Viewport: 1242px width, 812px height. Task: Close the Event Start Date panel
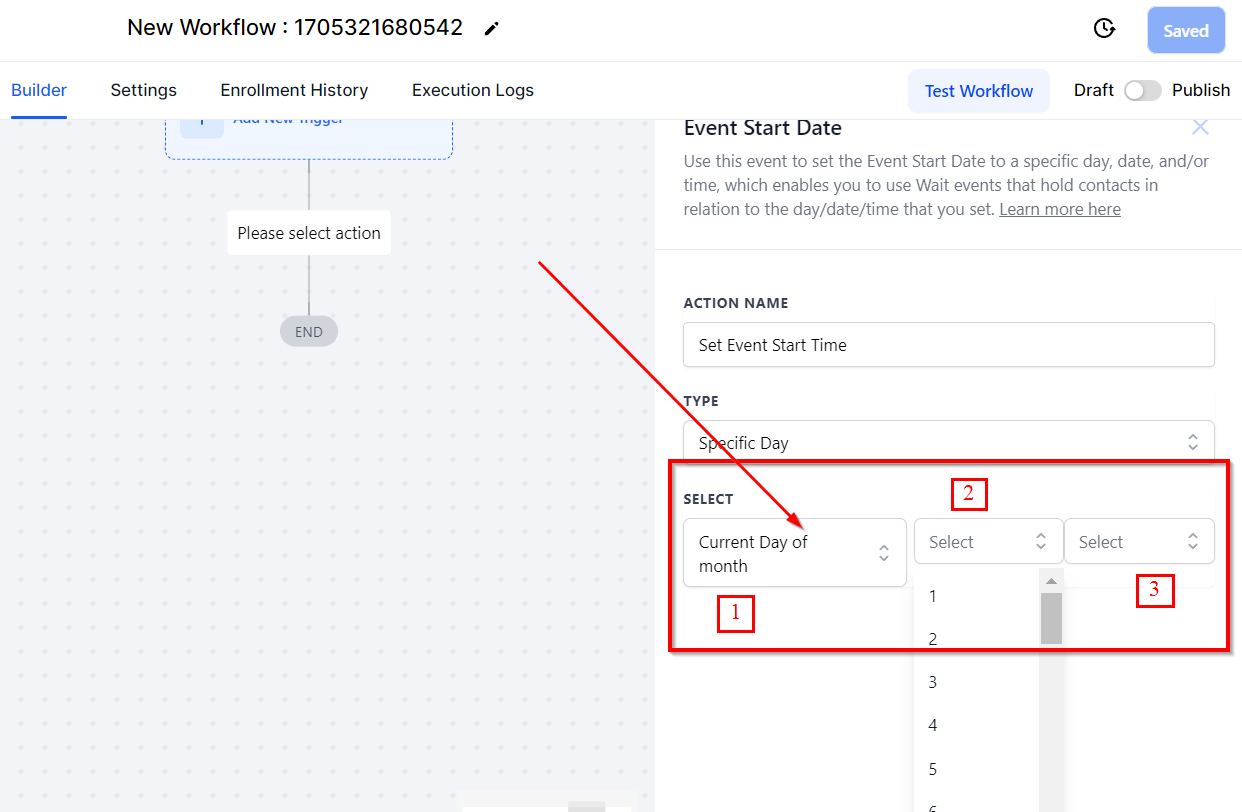pos(1200,127)
